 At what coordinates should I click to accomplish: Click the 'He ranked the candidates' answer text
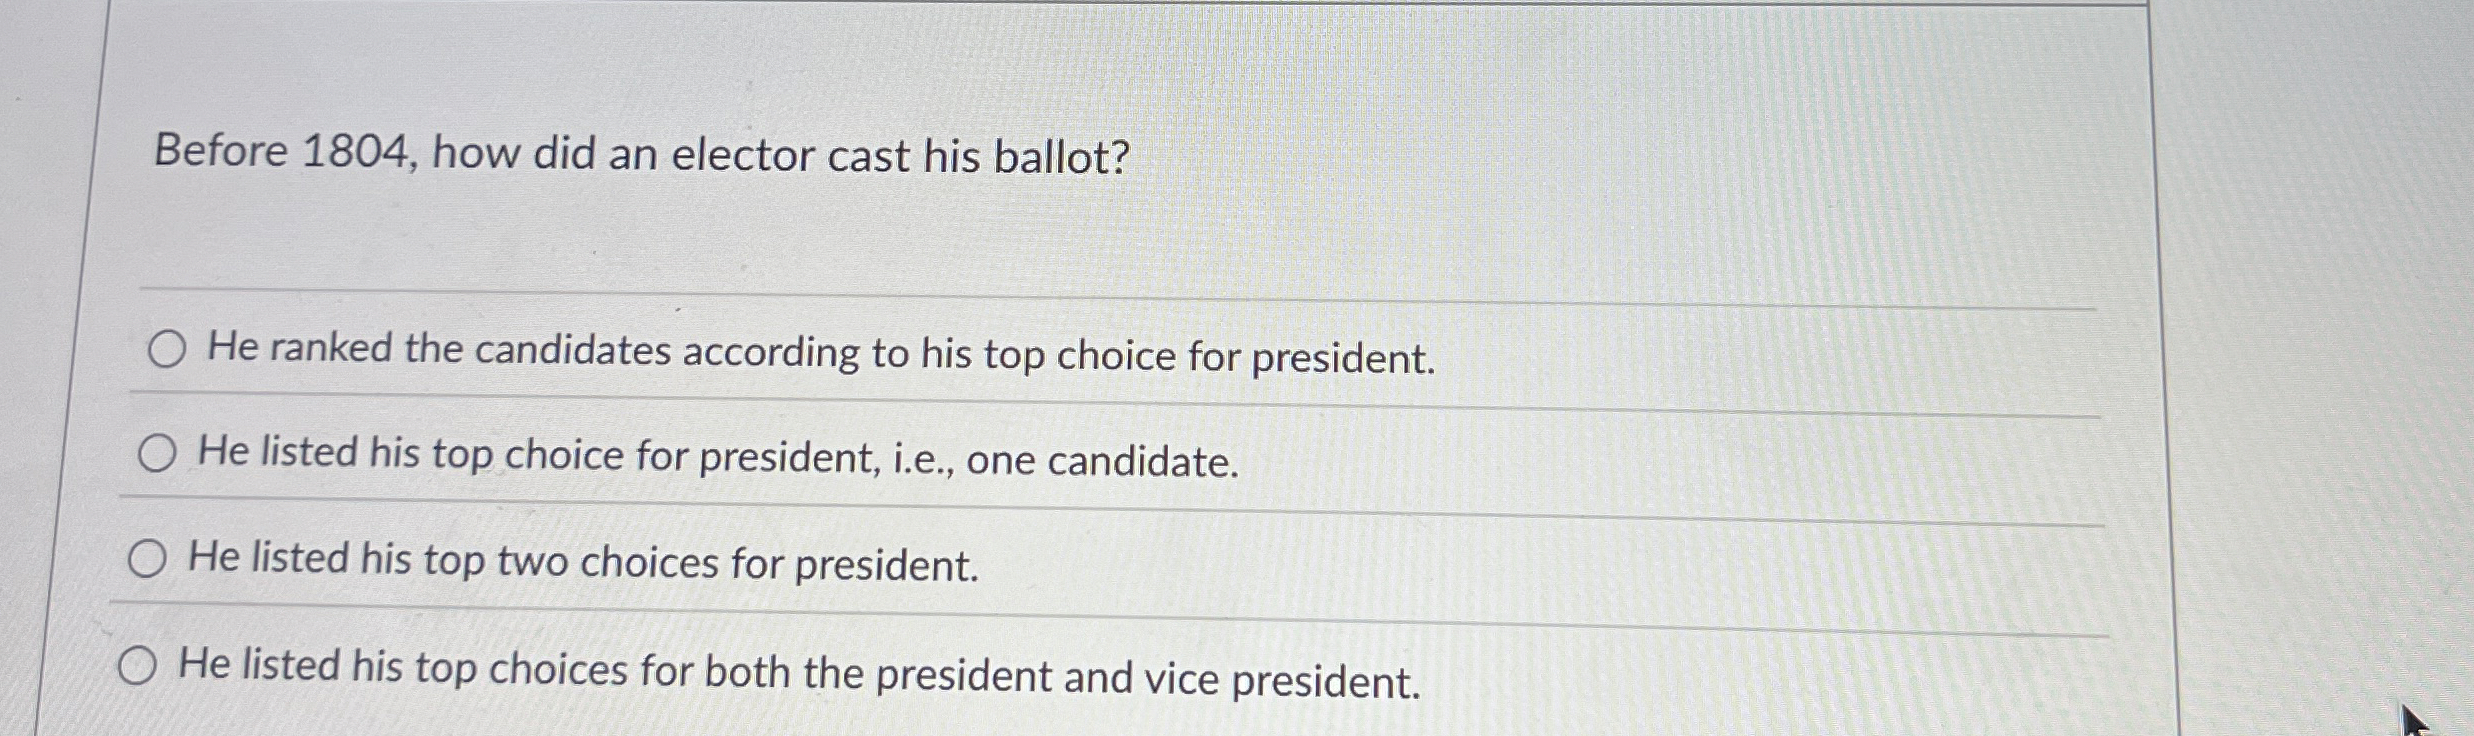818,351
